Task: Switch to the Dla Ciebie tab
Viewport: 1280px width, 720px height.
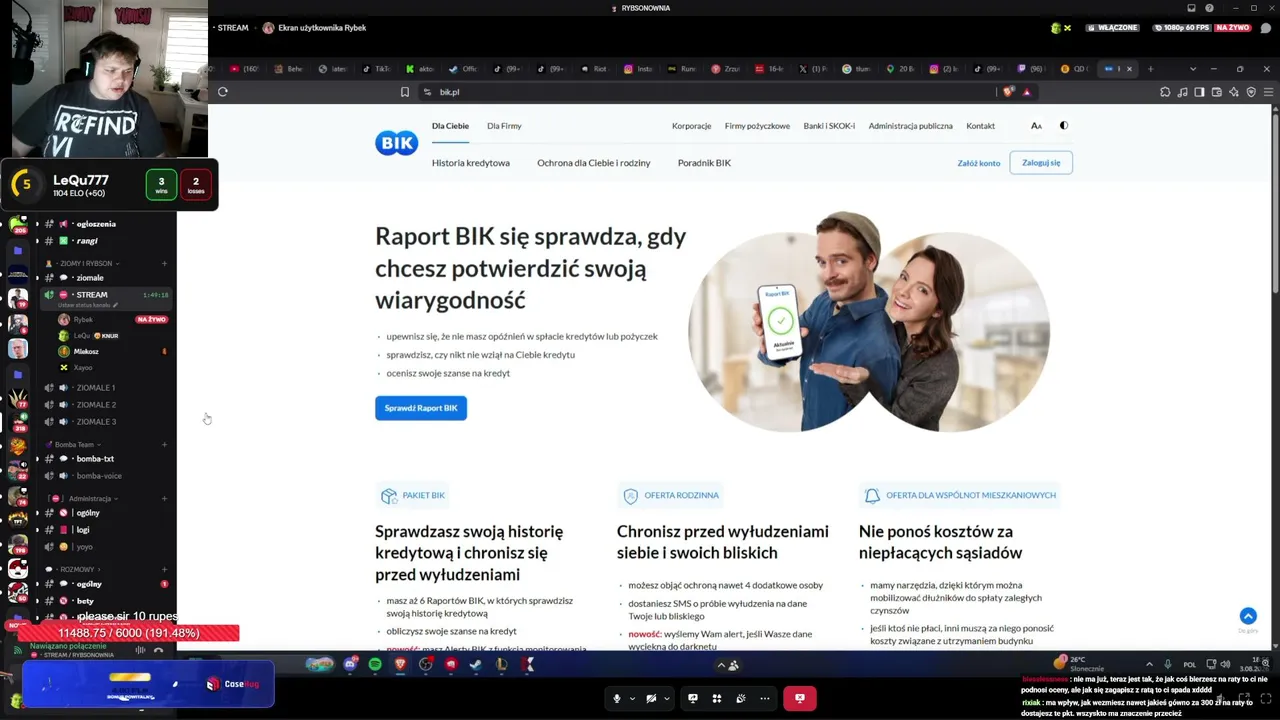Action: point(450,126)
